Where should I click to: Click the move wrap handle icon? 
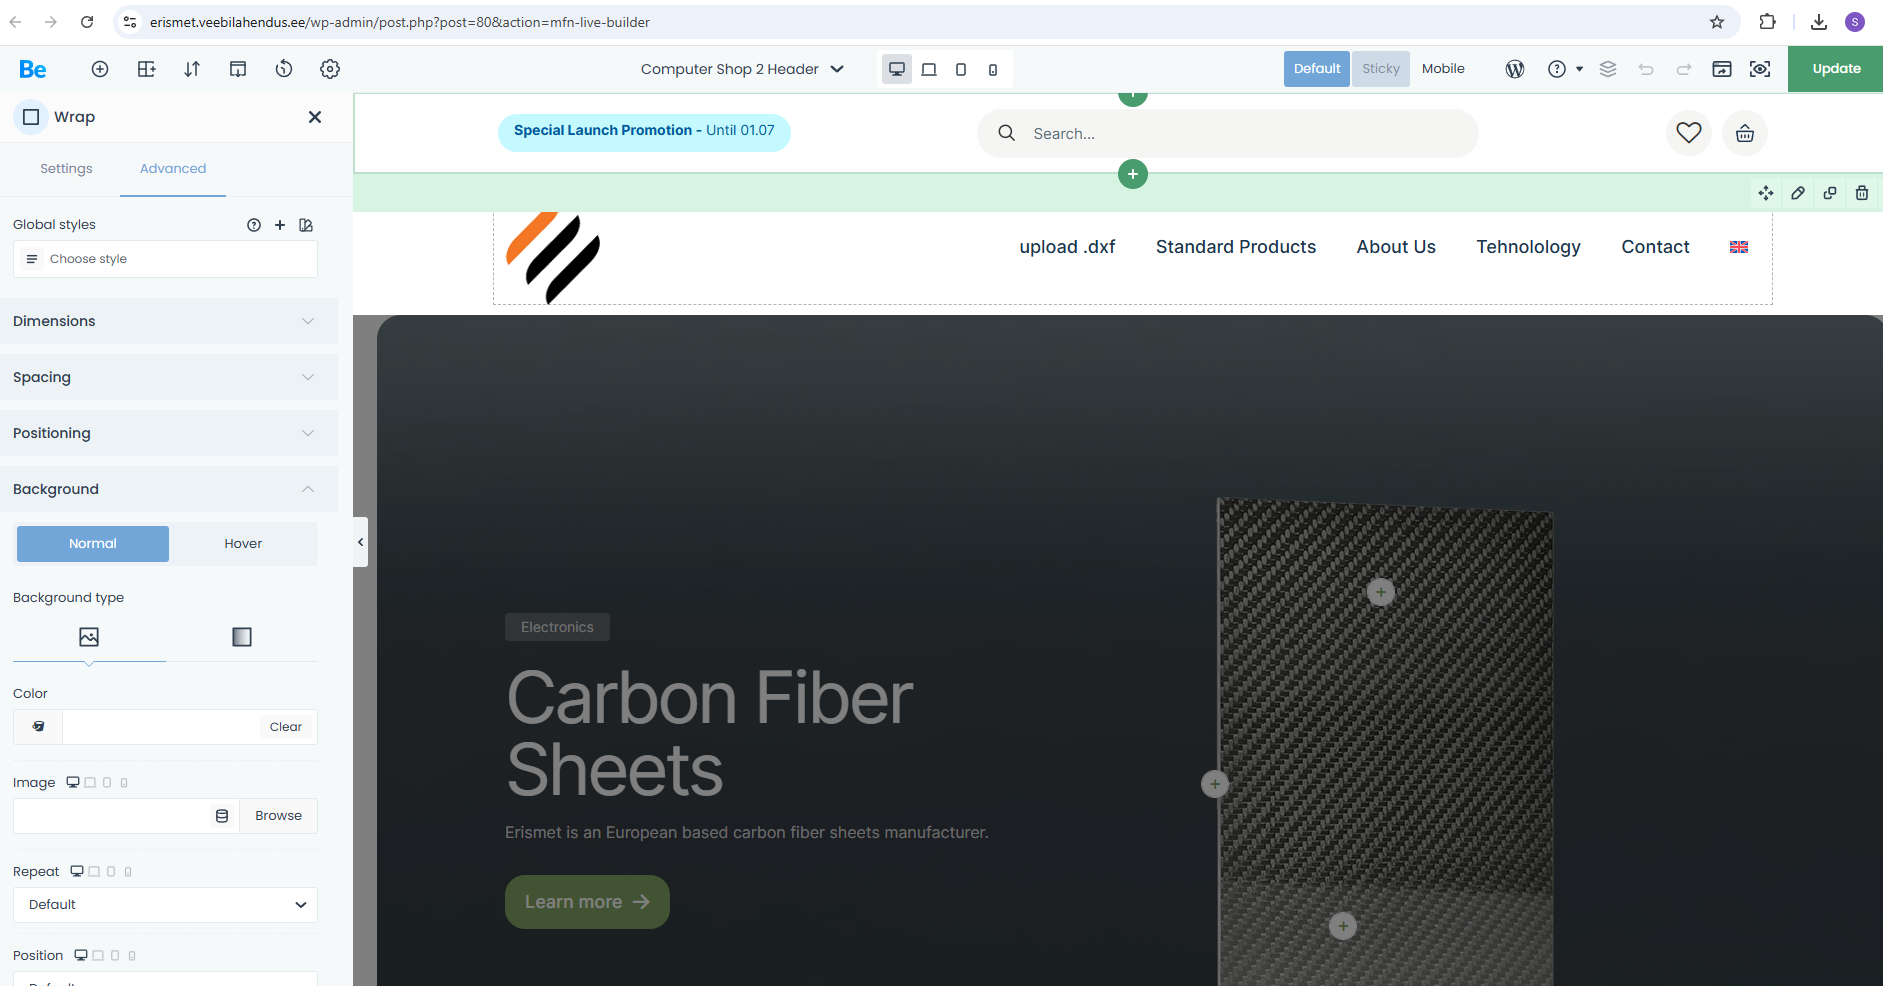(x=1766, y=193)
